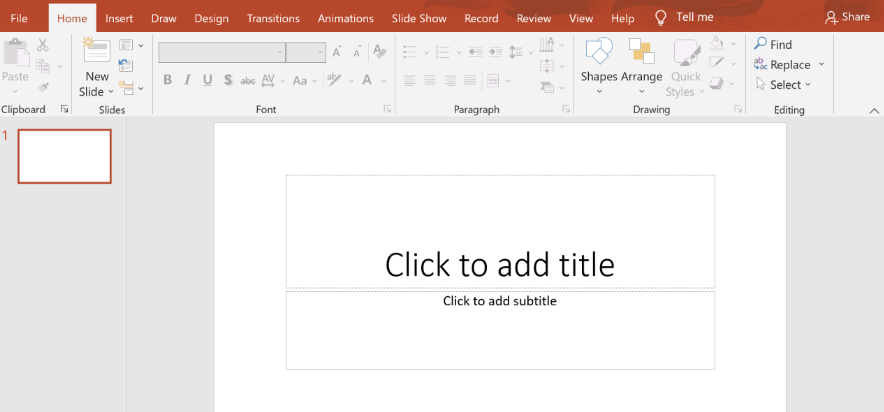
Task: Click the Share button
Action: point(847,17)
